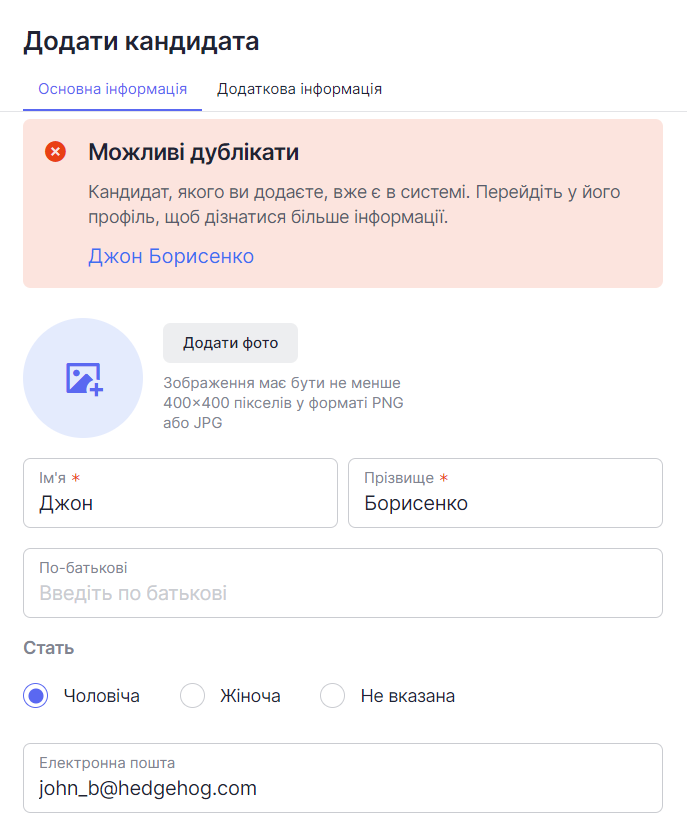Switch to the Основна інформація tab
The width and height of the screenshot is (687, 817).
coord(113,89)
